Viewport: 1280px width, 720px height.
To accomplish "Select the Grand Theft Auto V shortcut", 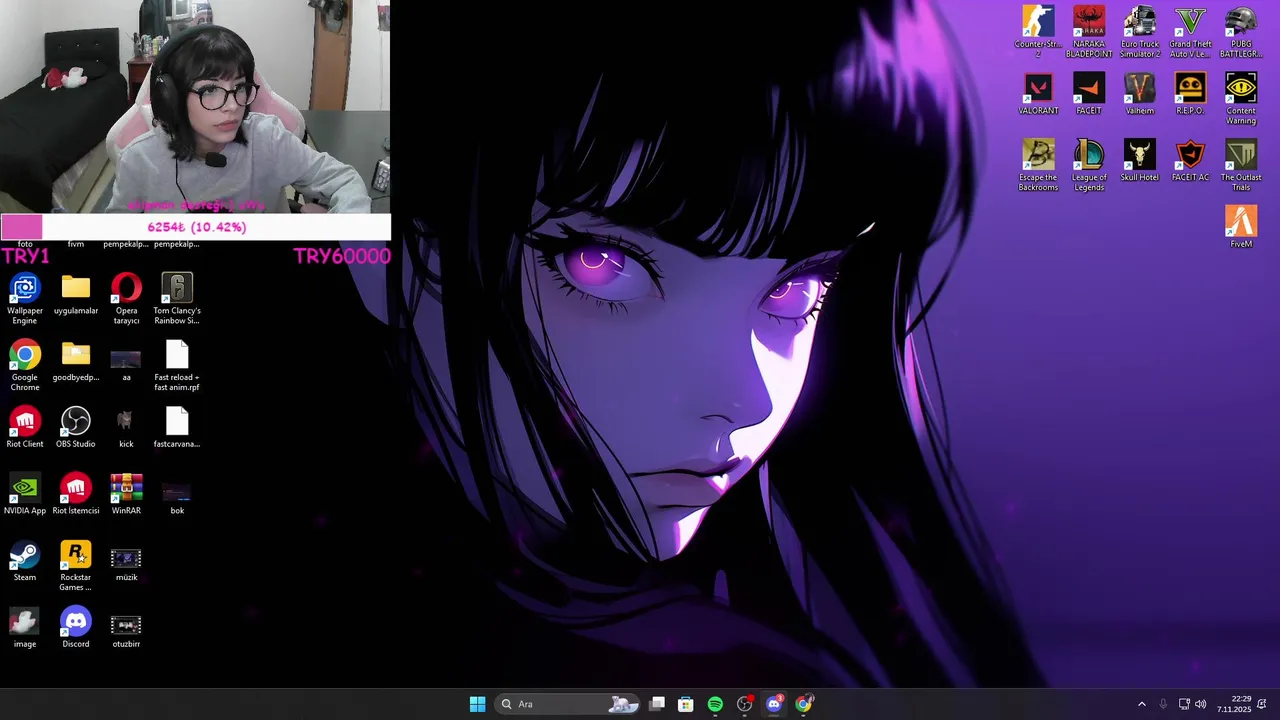I will point(1190,32).
